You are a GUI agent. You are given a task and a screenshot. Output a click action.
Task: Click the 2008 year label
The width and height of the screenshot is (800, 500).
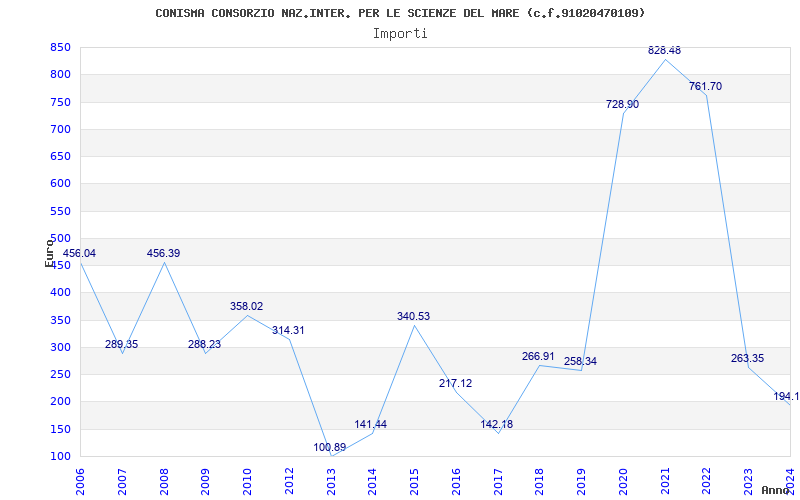tap(164, 482)
